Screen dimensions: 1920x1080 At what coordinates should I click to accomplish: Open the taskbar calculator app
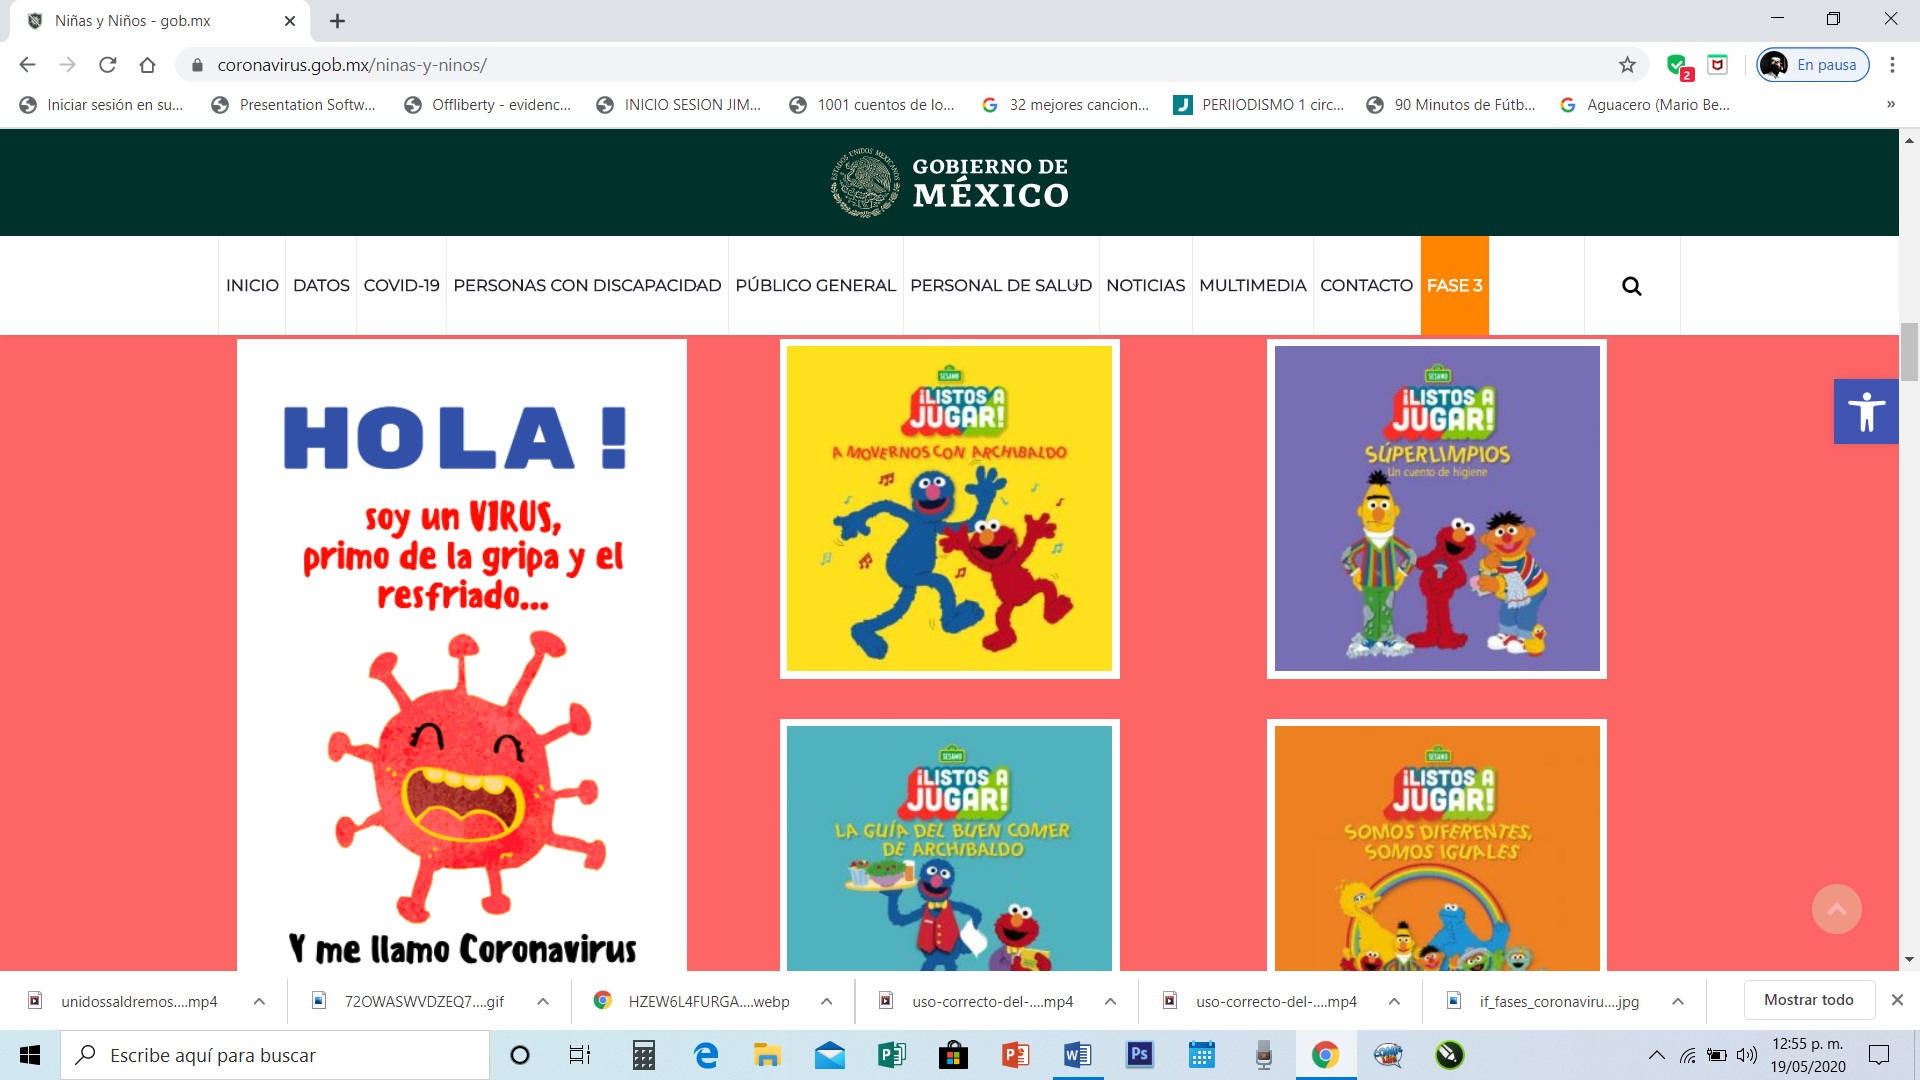point(644,1055)
